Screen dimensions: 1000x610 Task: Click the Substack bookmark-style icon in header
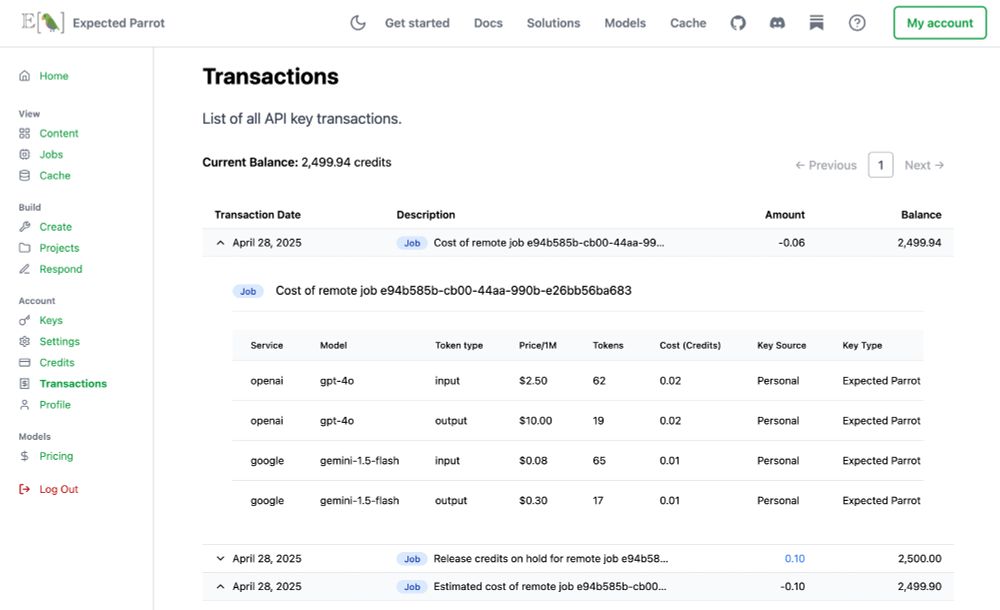coord(816,23)
